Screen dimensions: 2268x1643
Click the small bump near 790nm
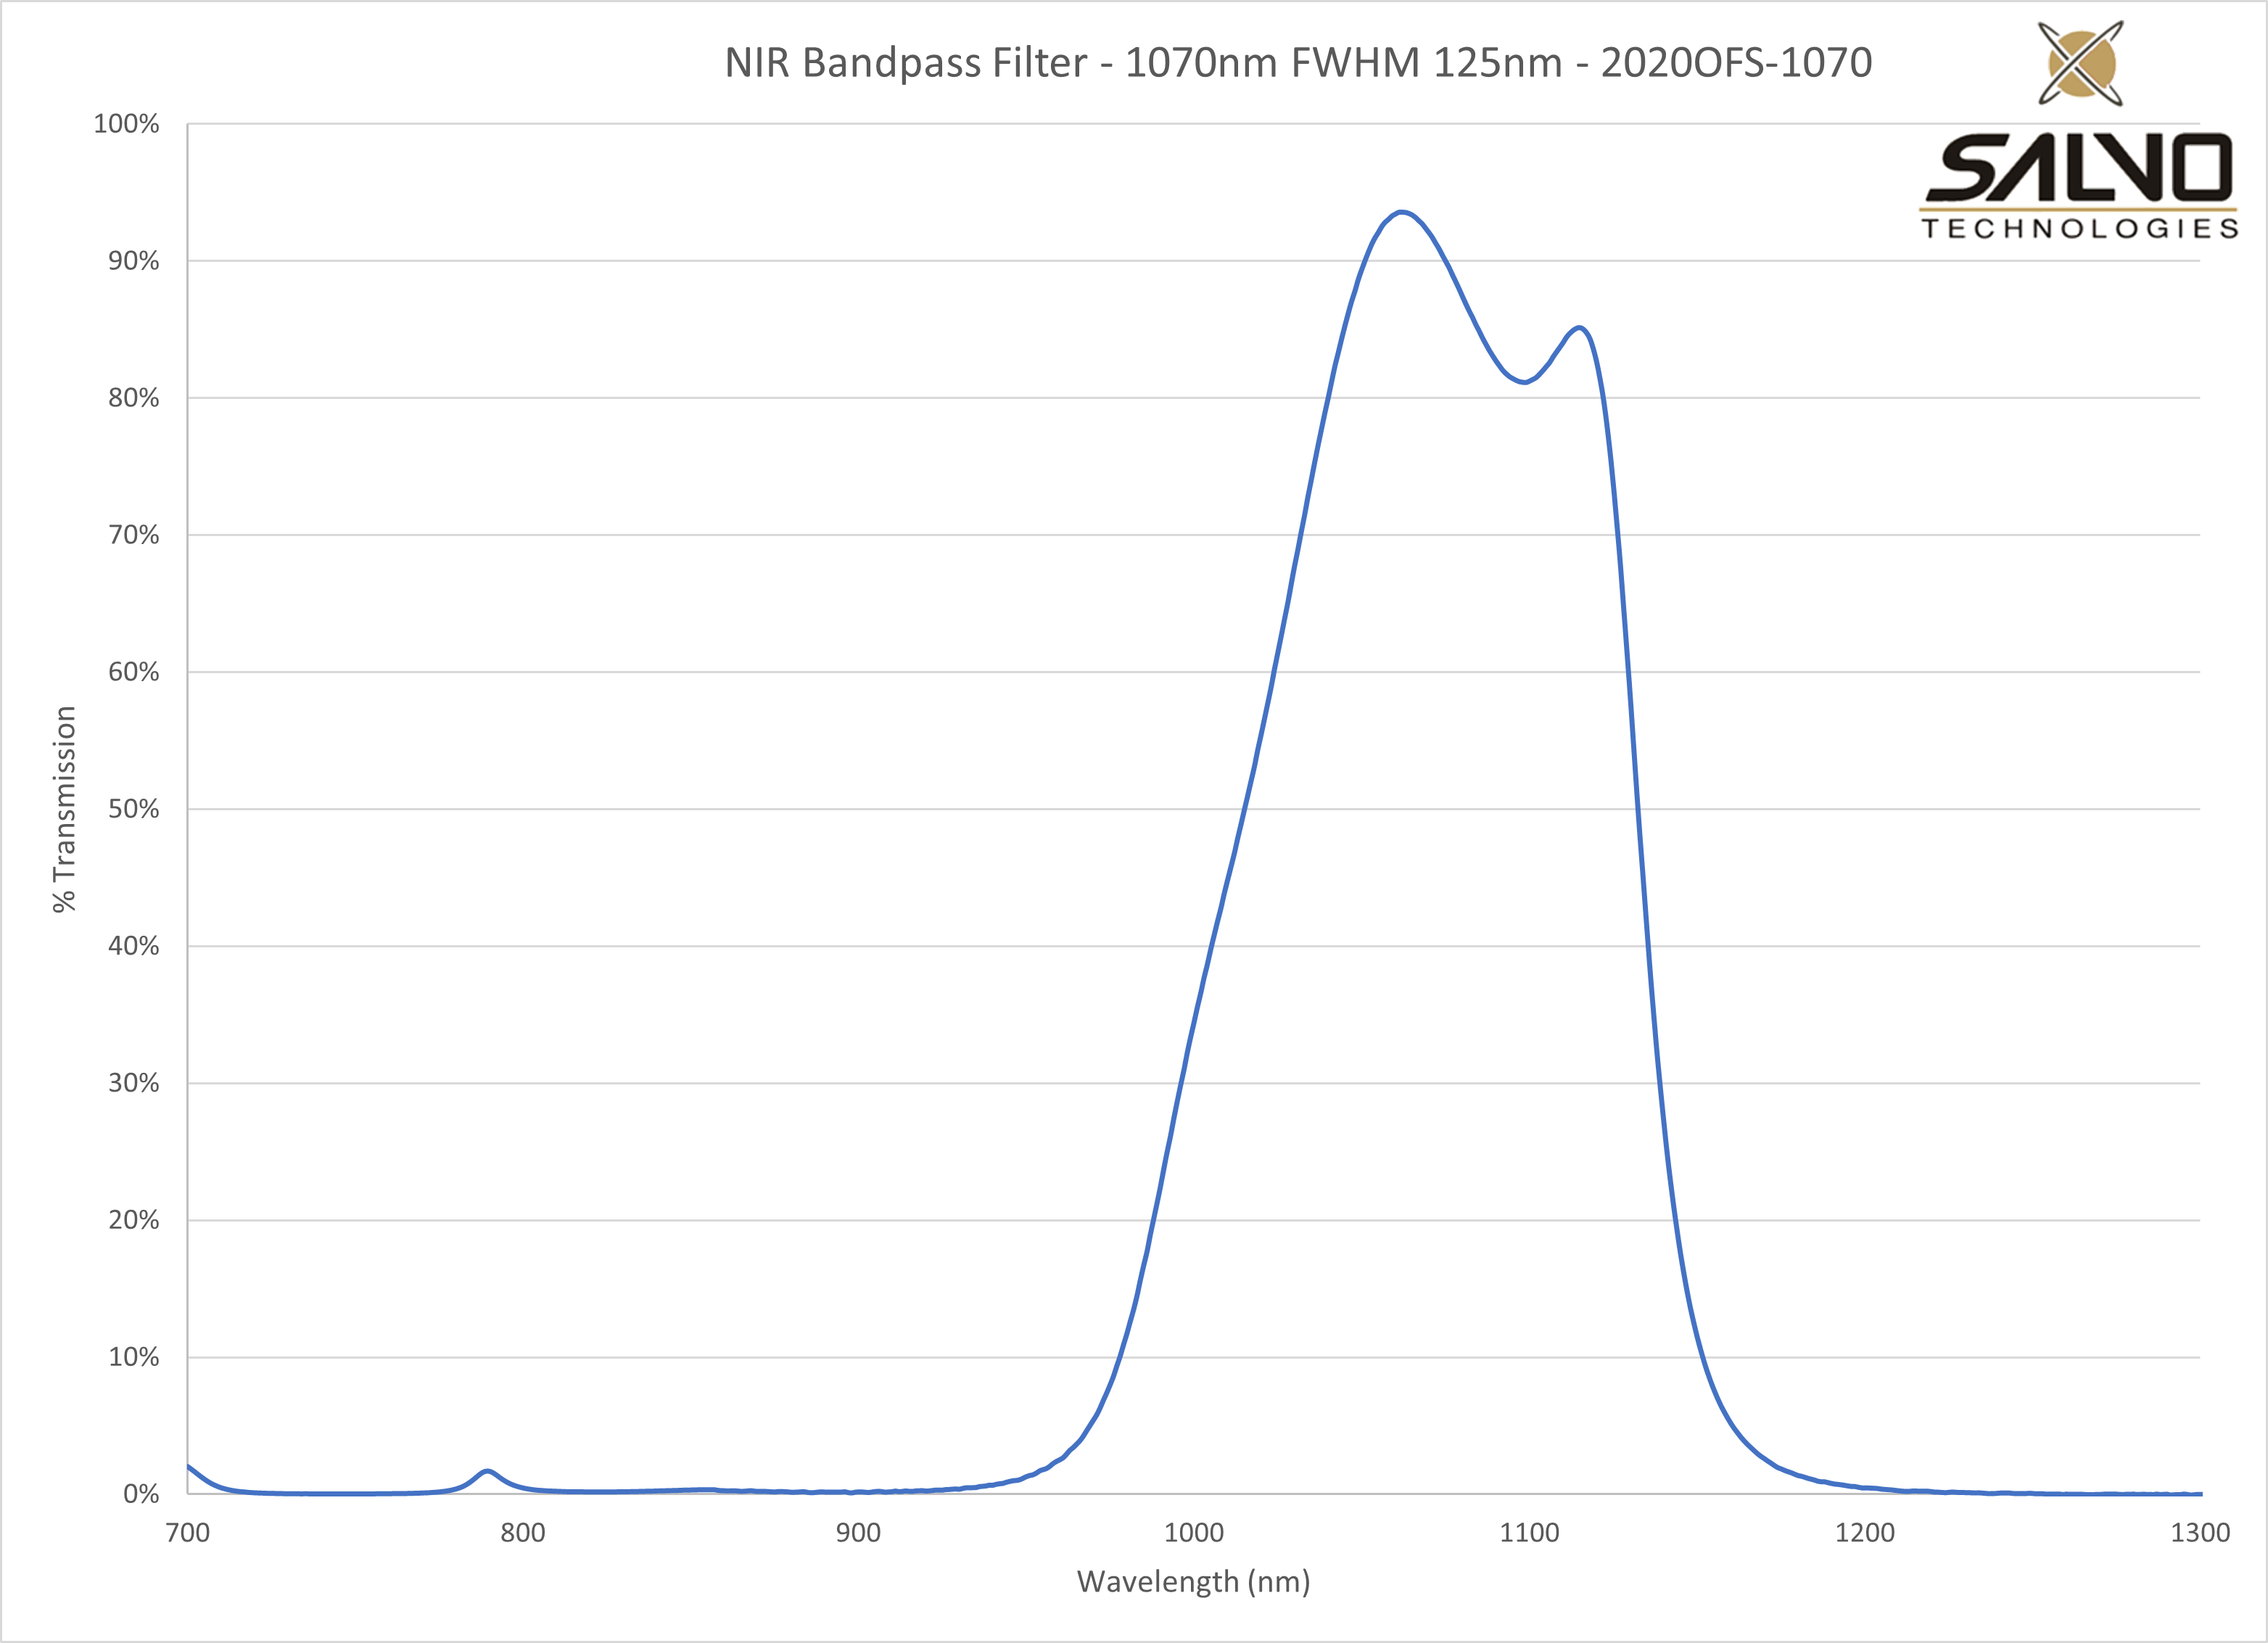pyautogui.click(x=487, y=1471)
